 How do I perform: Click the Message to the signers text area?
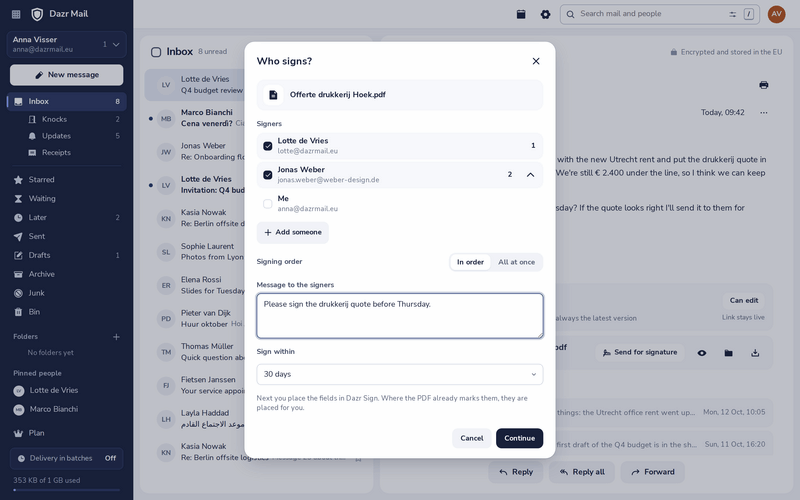(x=399, y=316)
